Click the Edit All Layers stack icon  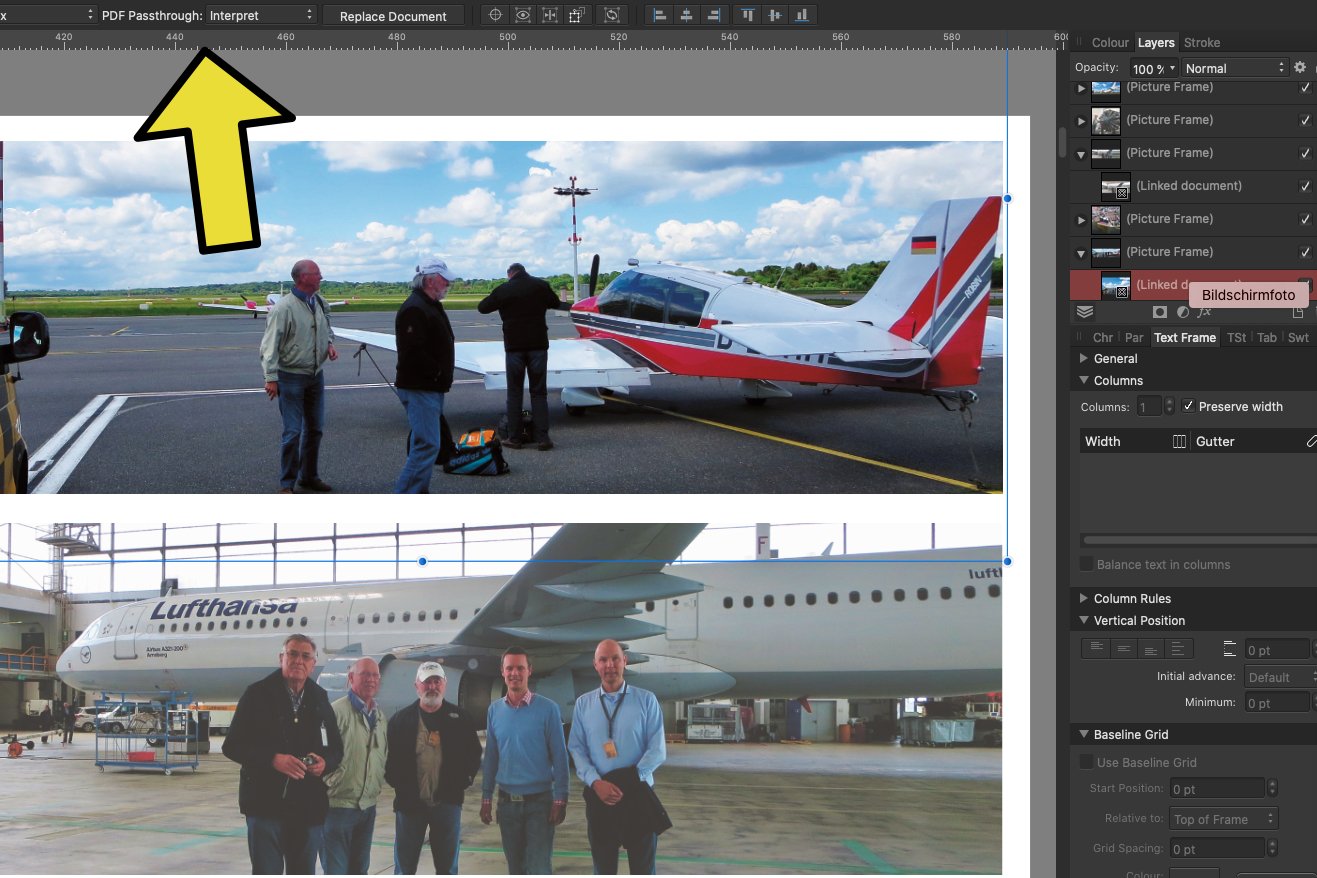pyautogui.click(x=1085, y=312)
